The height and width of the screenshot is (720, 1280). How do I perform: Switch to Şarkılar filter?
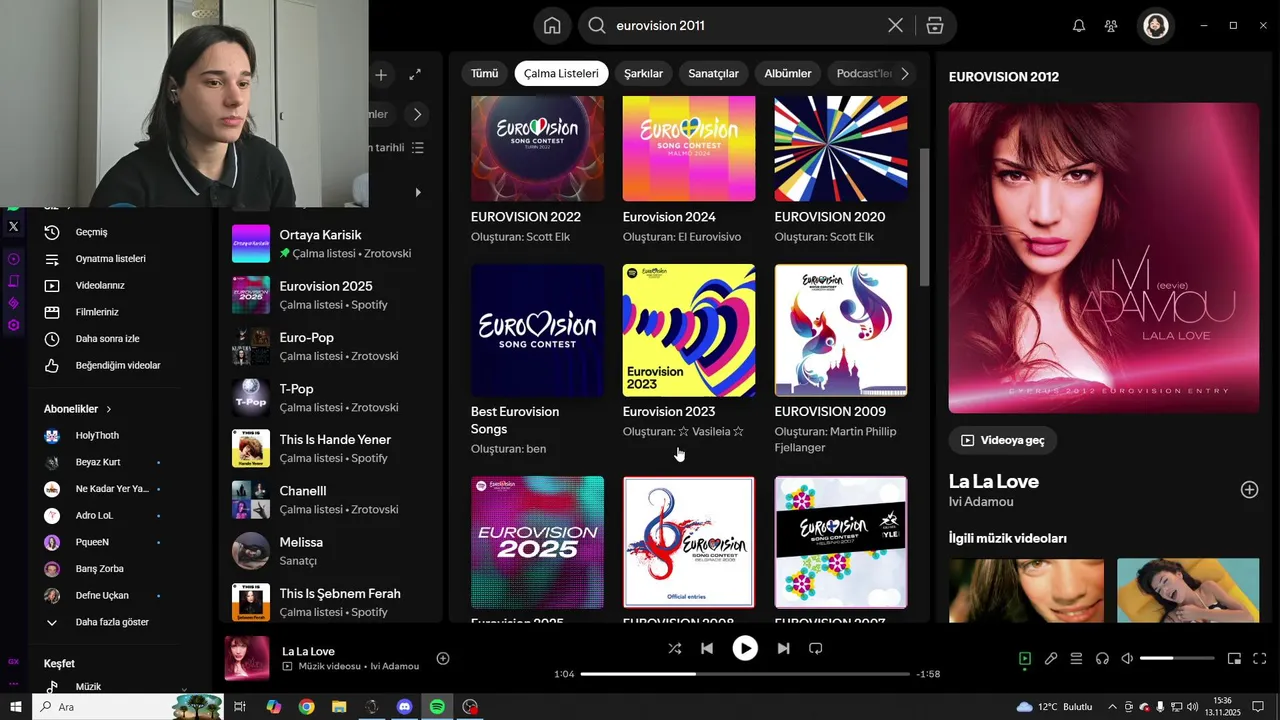(644, 74)
